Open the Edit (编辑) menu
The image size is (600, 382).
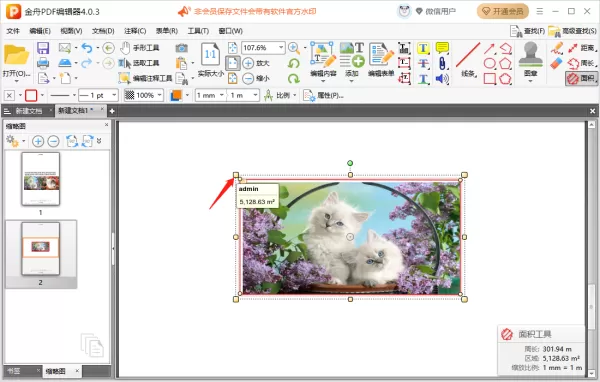click(40, 31)
